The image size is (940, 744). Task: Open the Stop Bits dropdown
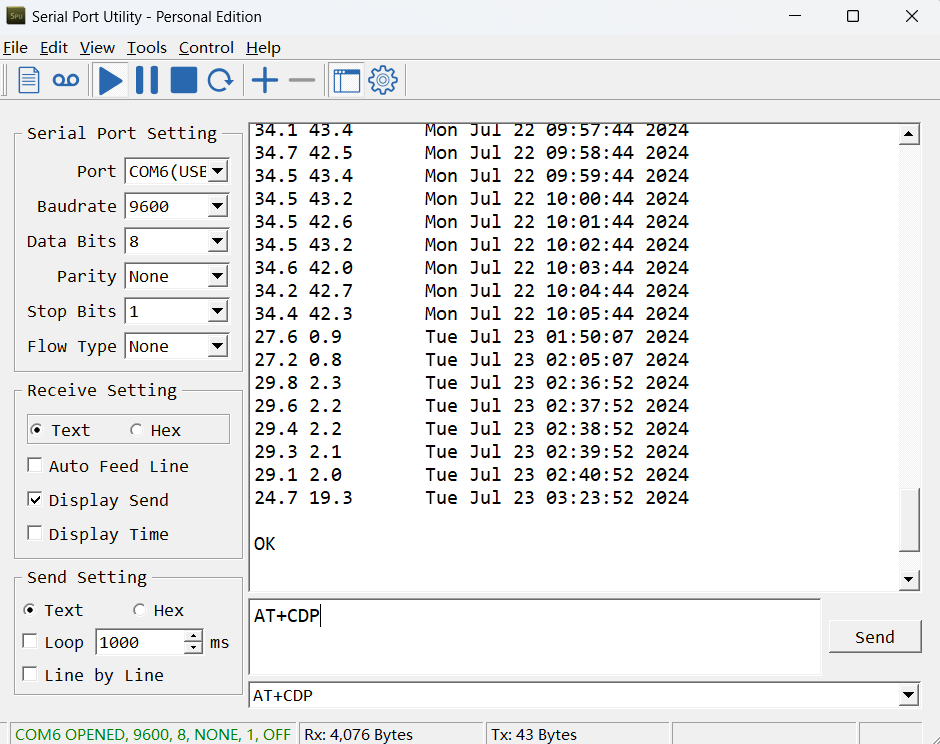tap(218, 311)
